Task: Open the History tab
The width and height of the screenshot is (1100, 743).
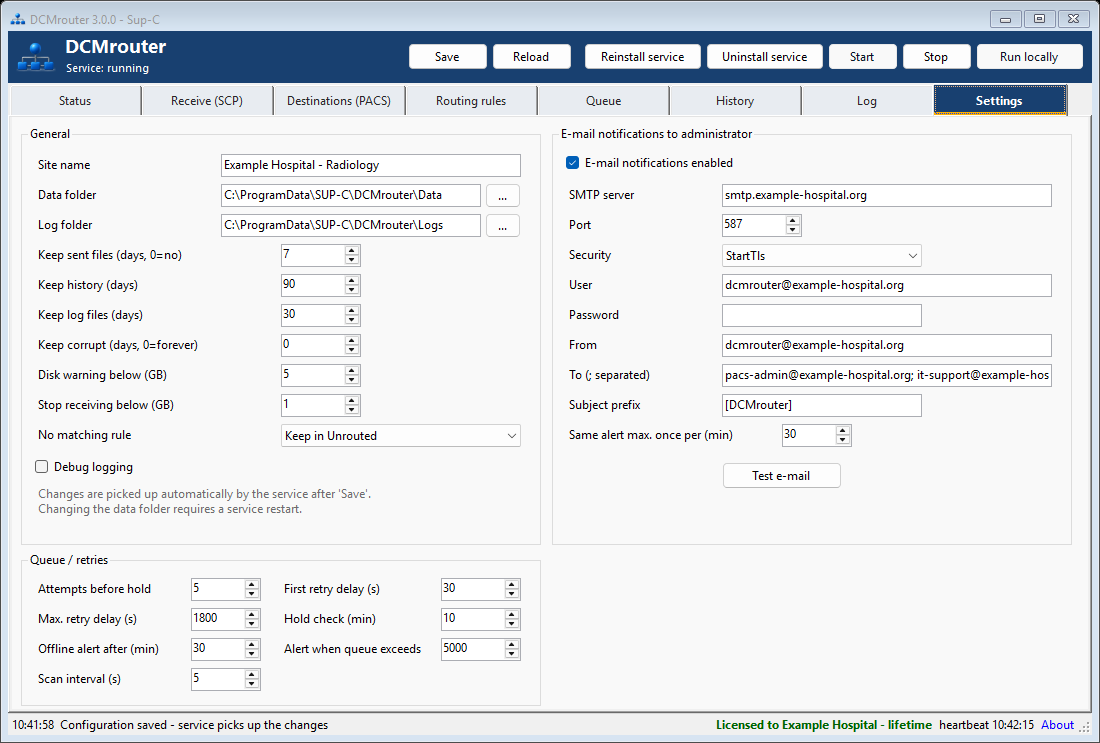Action: tap(735, 100)
